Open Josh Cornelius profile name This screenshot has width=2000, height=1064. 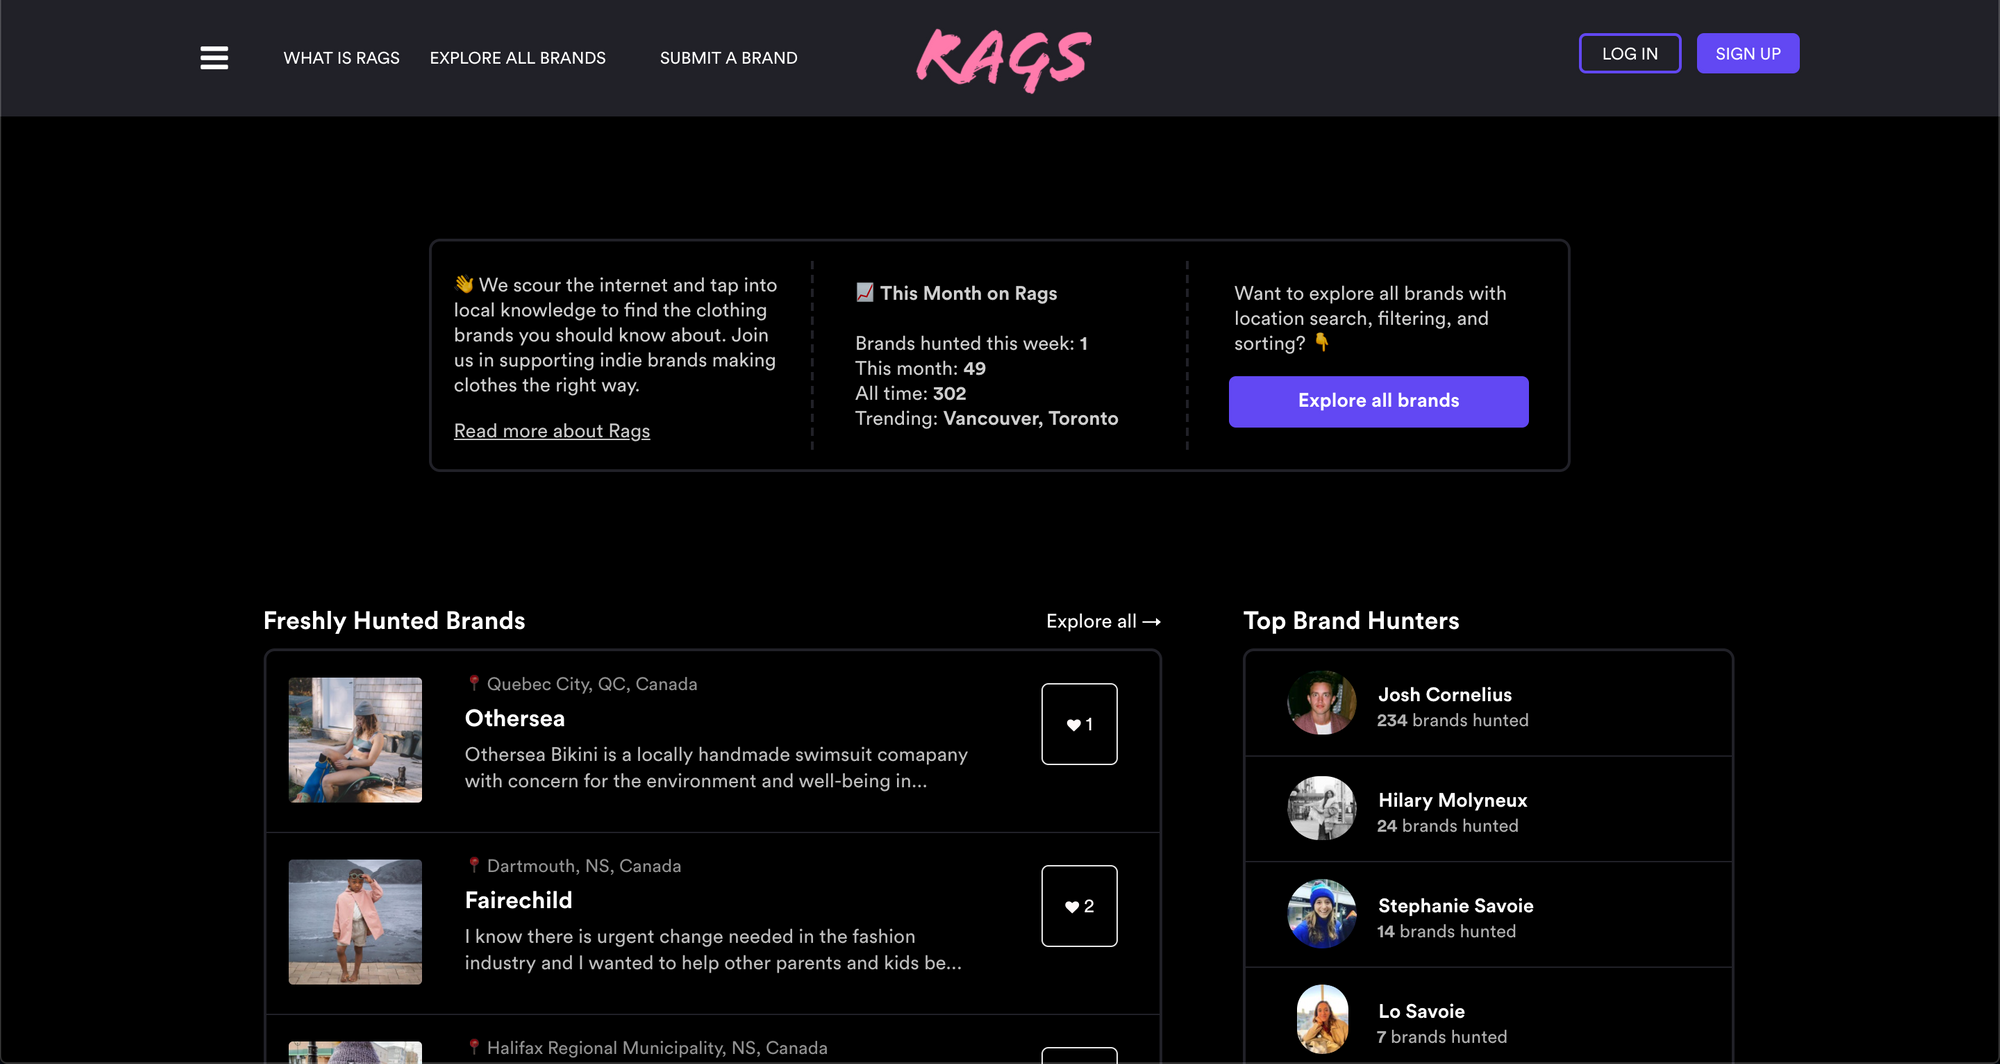coord(1445,695)
